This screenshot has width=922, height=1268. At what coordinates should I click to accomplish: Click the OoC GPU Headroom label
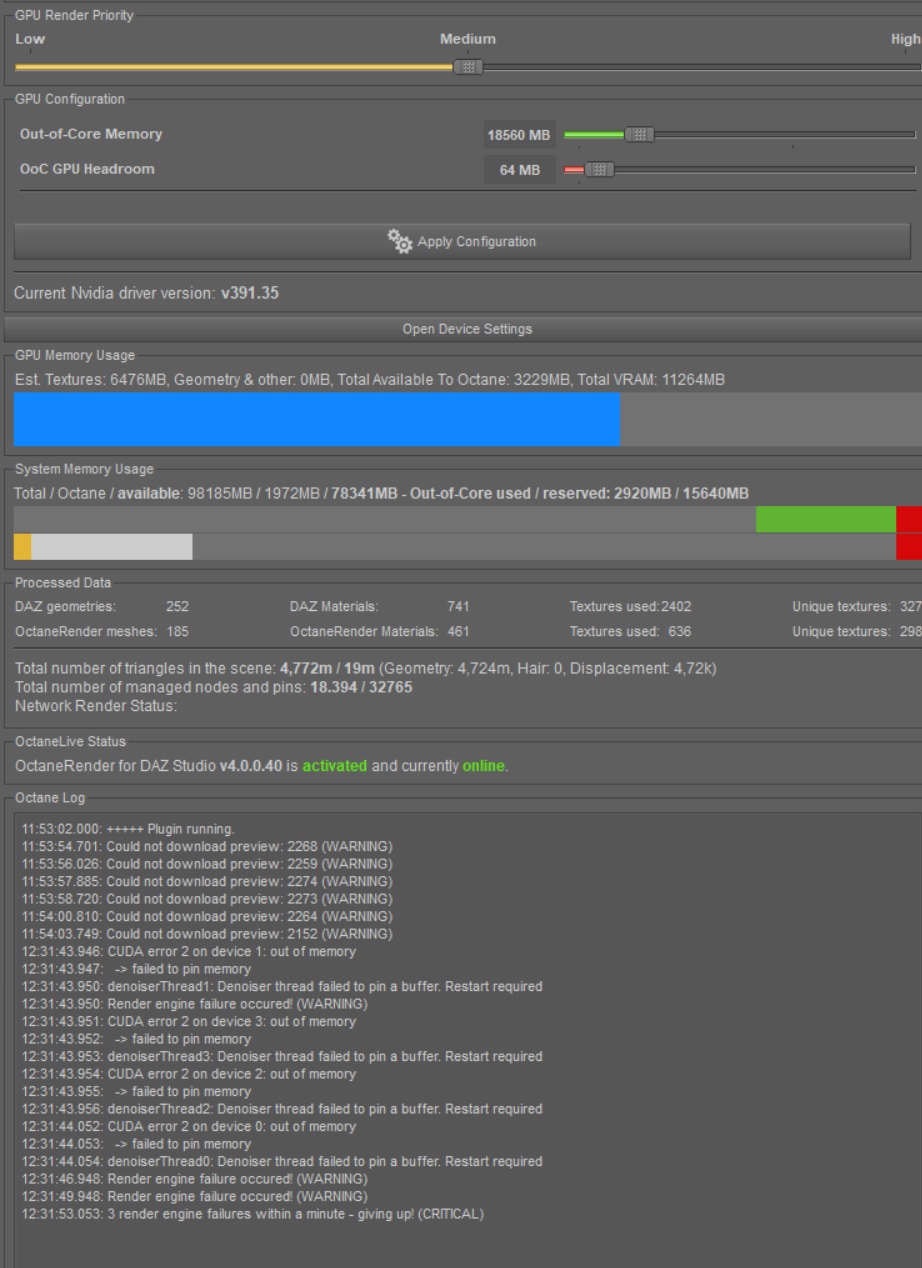point(87,169)
